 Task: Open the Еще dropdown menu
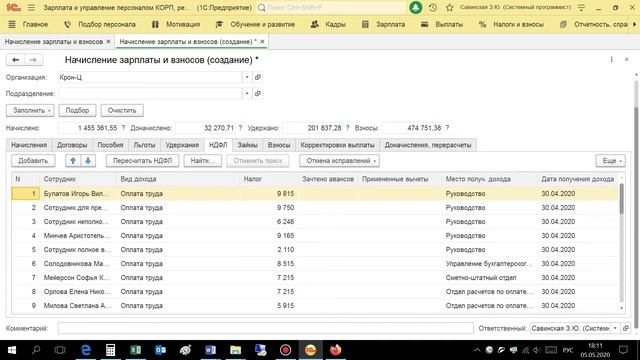[x=611, y=161]
